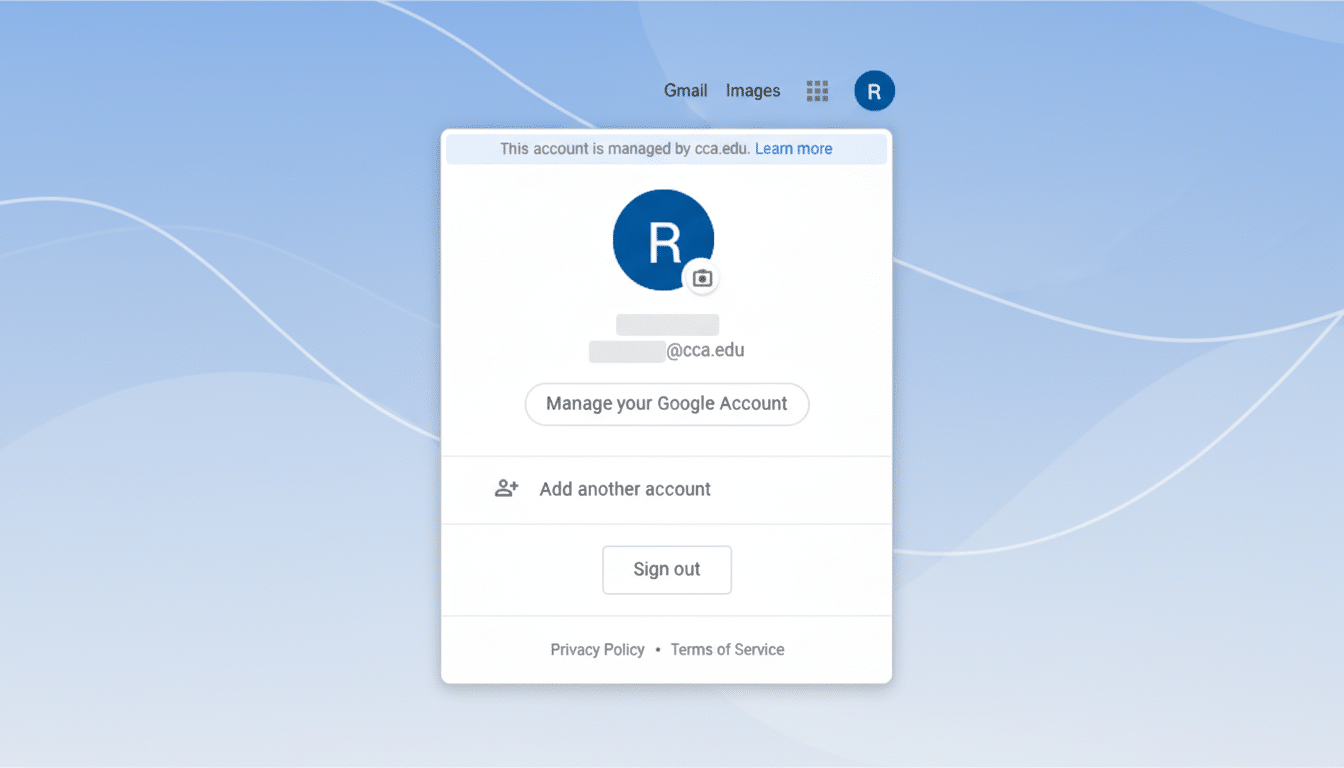Screen dimensions: 1344x768
Task: Click the add another account person icon
Action: pyautogui.click(x=506, y=488)
